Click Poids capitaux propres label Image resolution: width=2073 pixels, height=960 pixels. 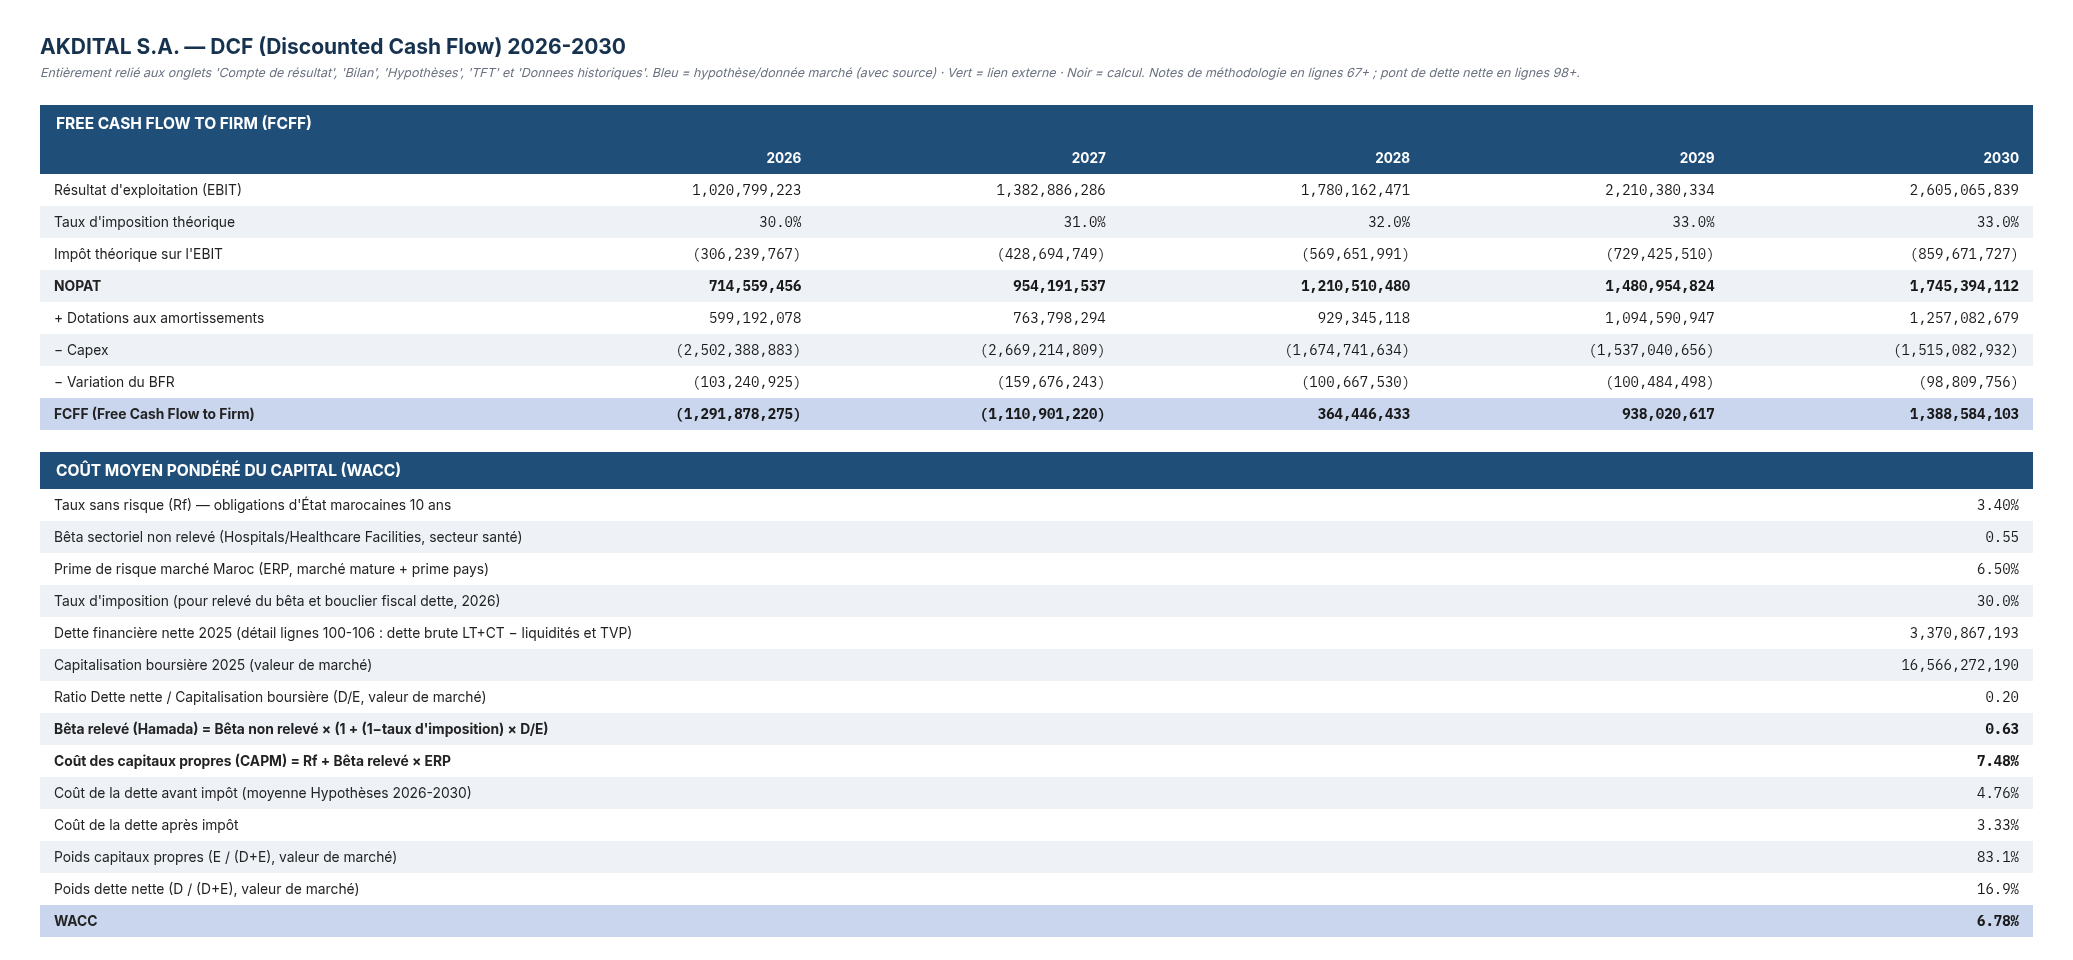[225, 857]
